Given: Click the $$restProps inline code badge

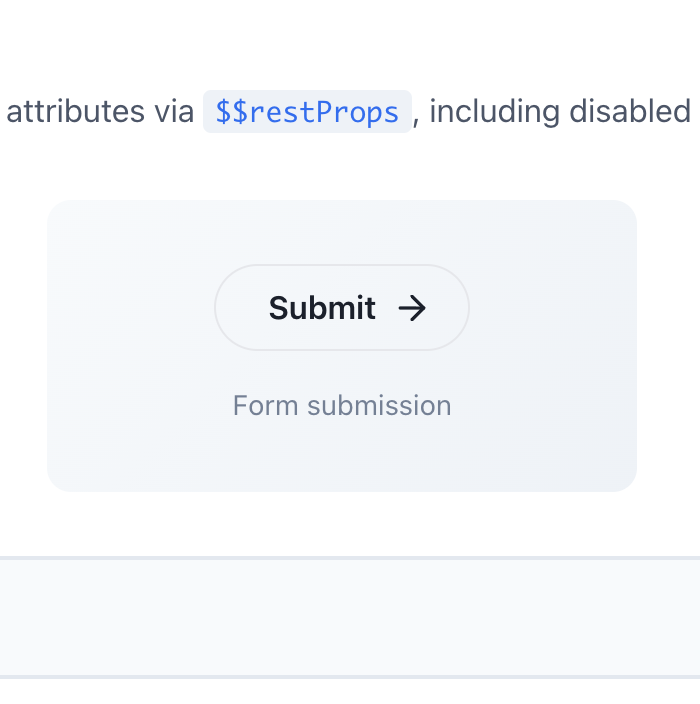Looking at the screenshot, I should 307,112.
